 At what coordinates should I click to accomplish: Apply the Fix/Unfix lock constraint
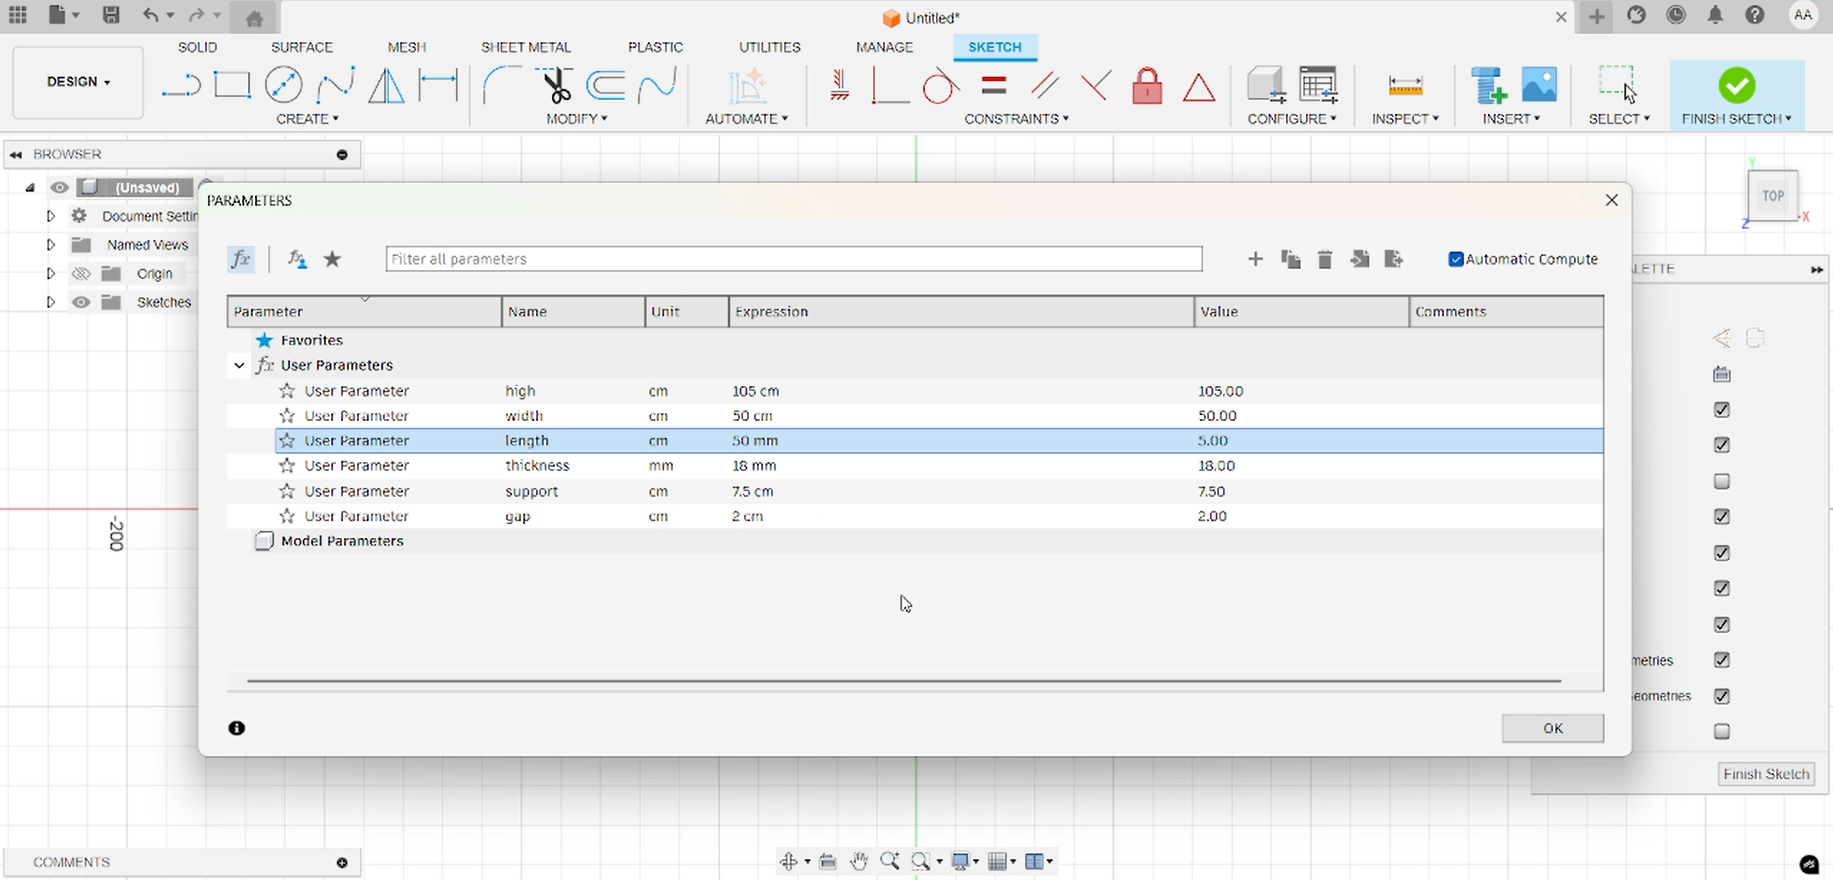coord(1147,86)
